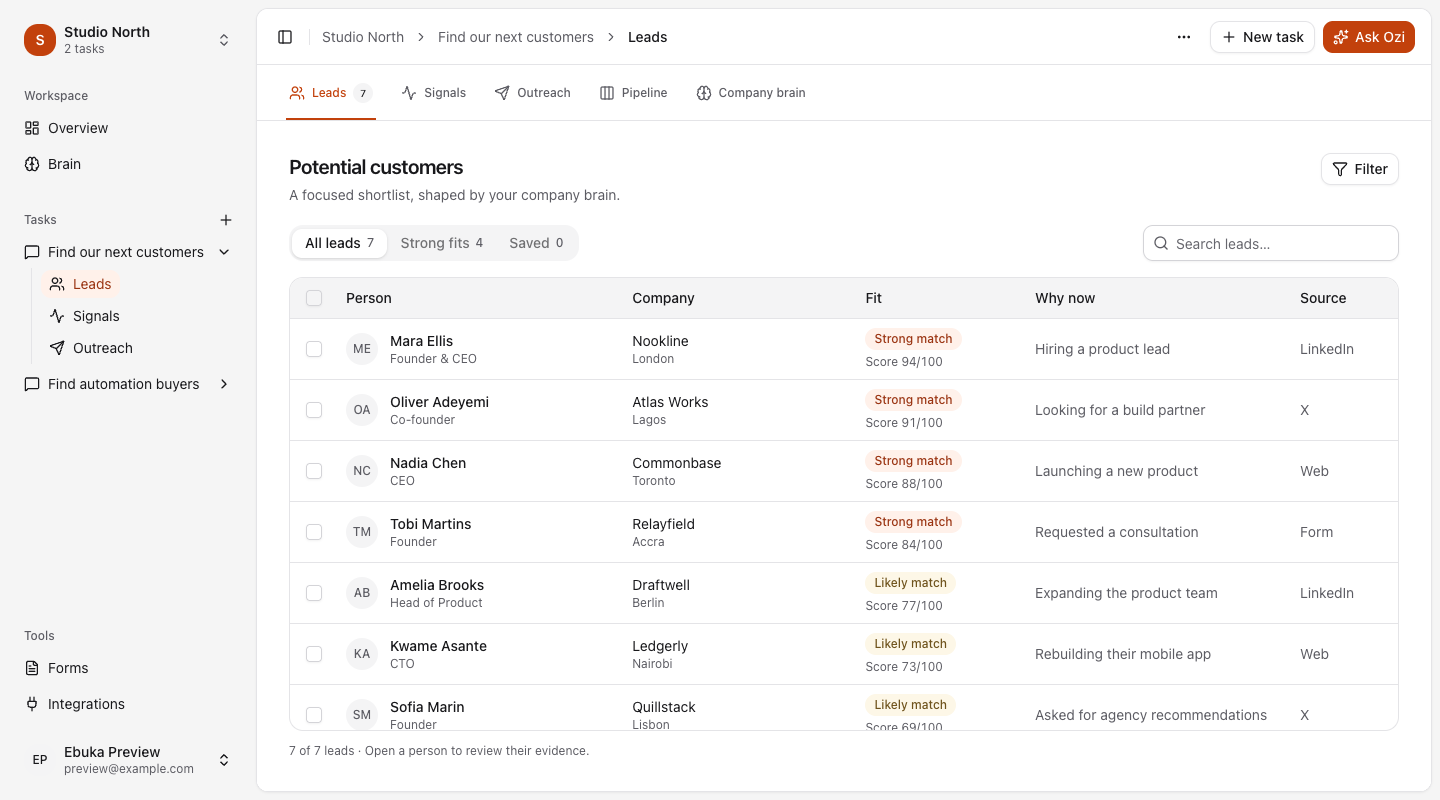Click the KA avatar for Kwame Asante
Image resolution: width=1440 pixels, height=800 pixels.
(x=362, y=654)
